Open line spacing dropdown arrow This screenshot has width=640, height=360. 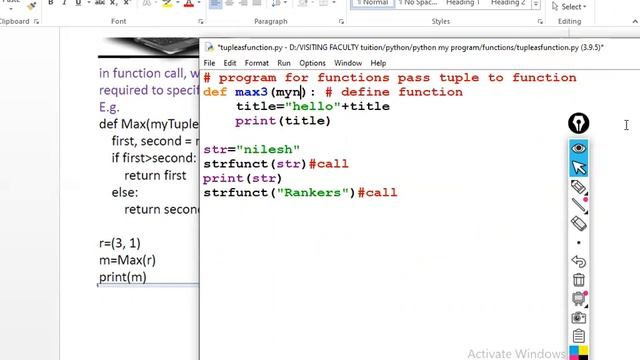pyautogui.click(x=284, y=3)
